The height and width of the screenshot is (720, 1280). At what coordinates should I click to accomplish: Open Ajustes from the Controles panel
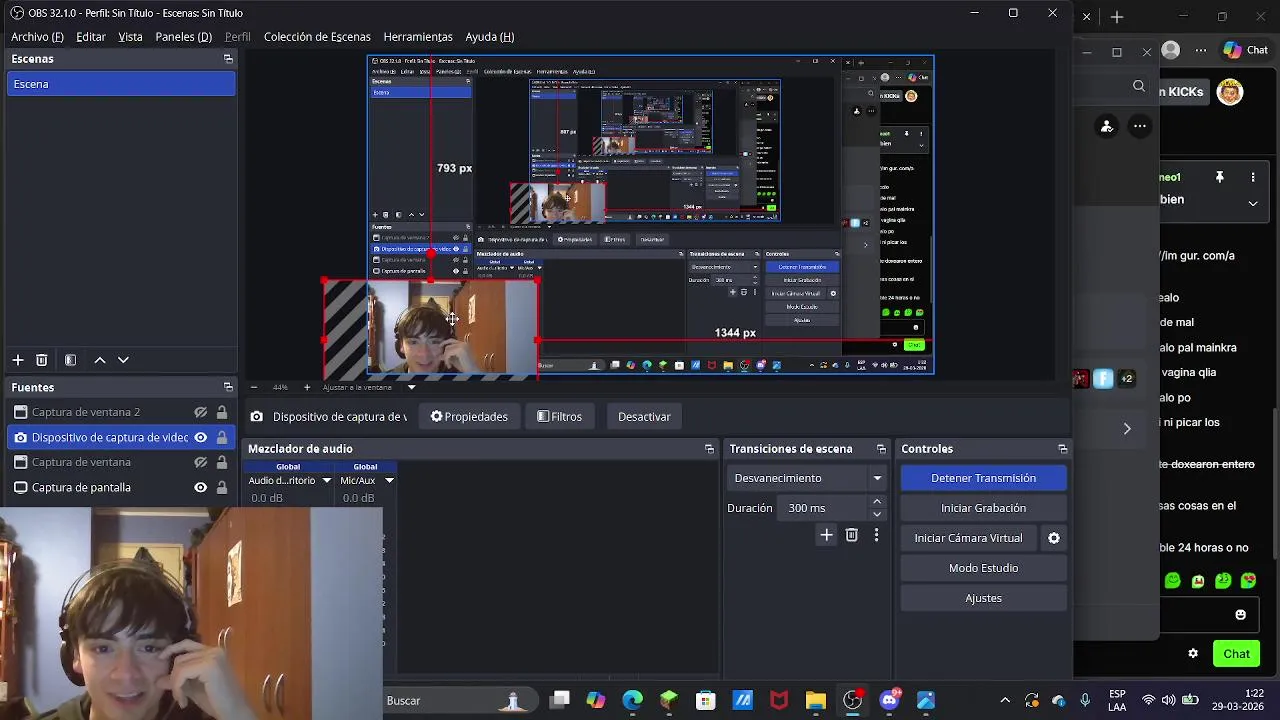tap(984, 598)
